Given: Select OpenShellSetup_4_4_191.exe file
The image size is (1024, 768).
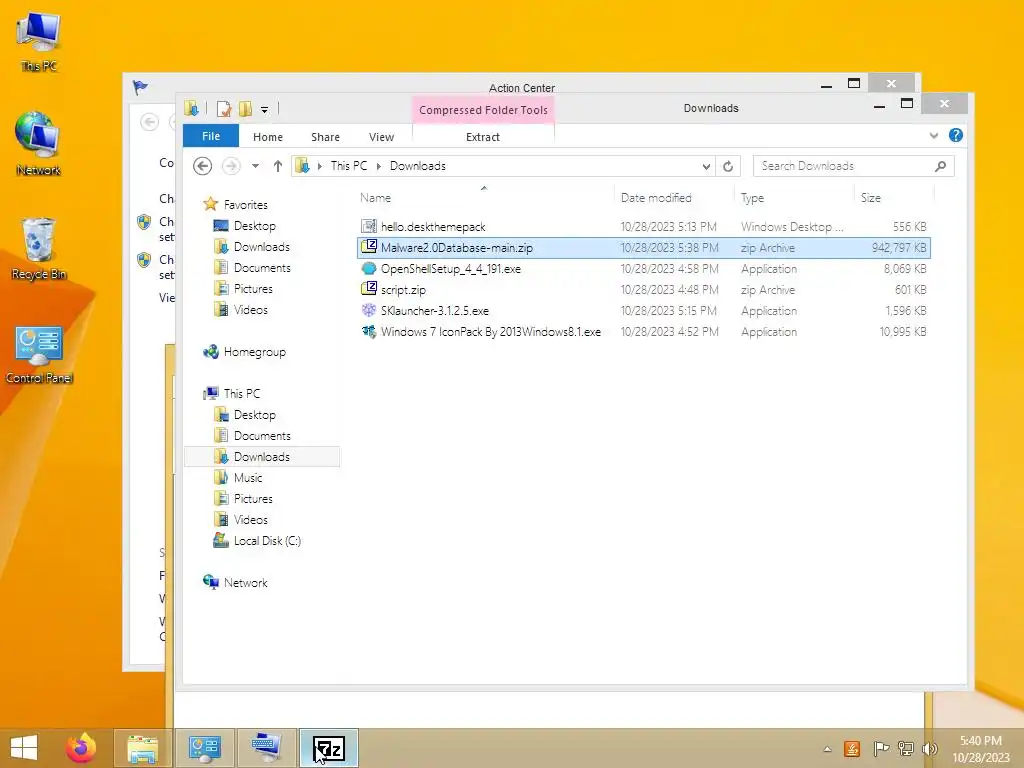Looking at the screenshot, I should pos(644,268).
